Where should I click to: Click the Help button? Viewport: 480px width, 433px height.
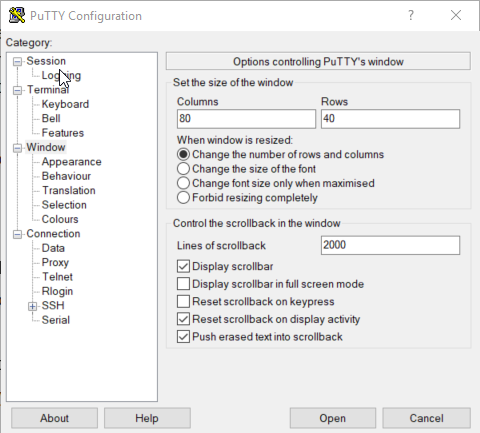click(x=147, y=418)
